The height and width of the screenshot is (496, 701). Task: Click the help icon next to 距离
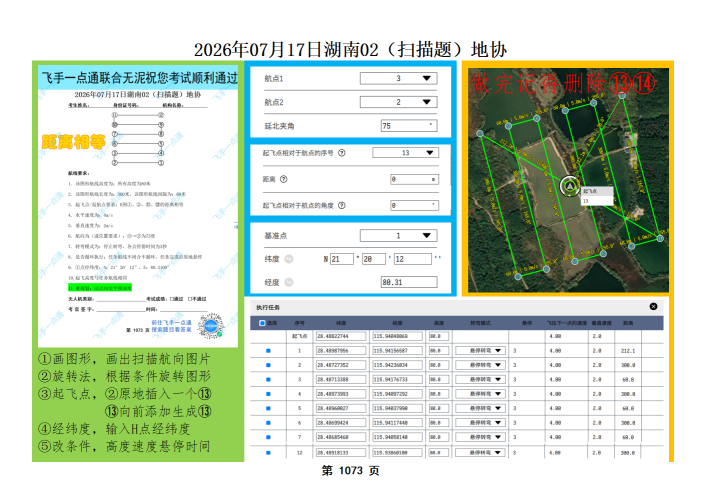283,179
